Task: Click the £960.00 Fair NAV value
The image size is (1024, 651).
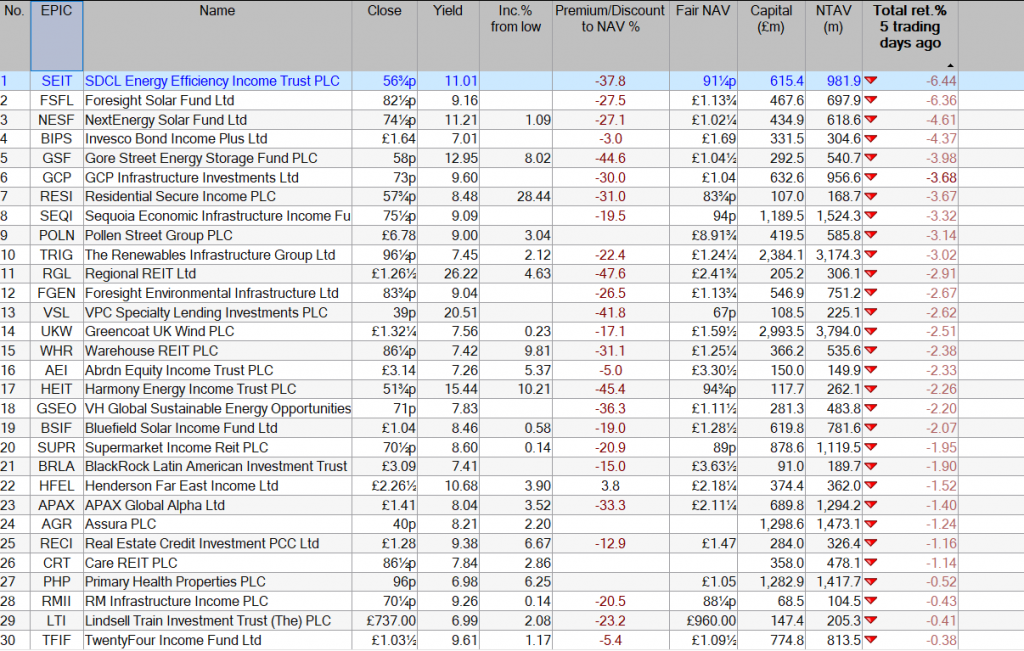Action: tap(711, 621)
